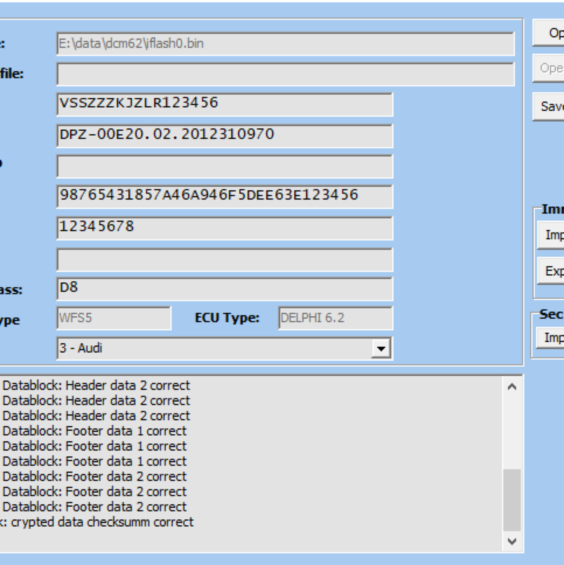Click the Import button in the Sec group

(550, 338)
